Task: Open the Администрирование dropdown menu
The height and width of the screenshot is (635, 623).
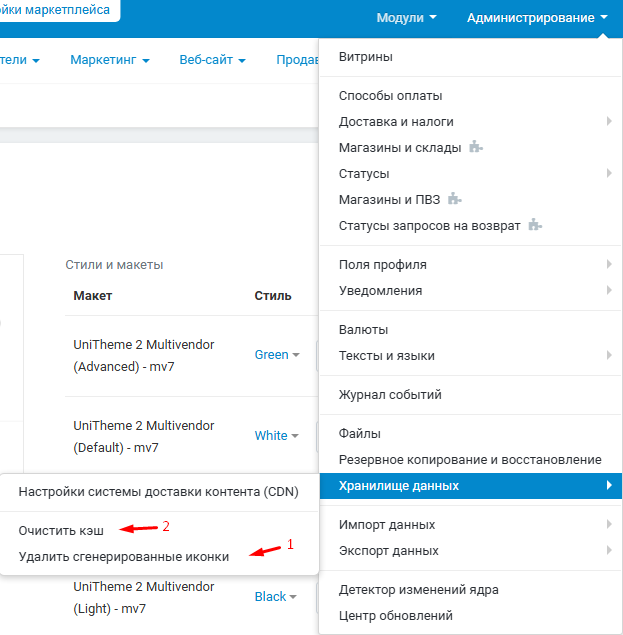Action: pos(537,18)
